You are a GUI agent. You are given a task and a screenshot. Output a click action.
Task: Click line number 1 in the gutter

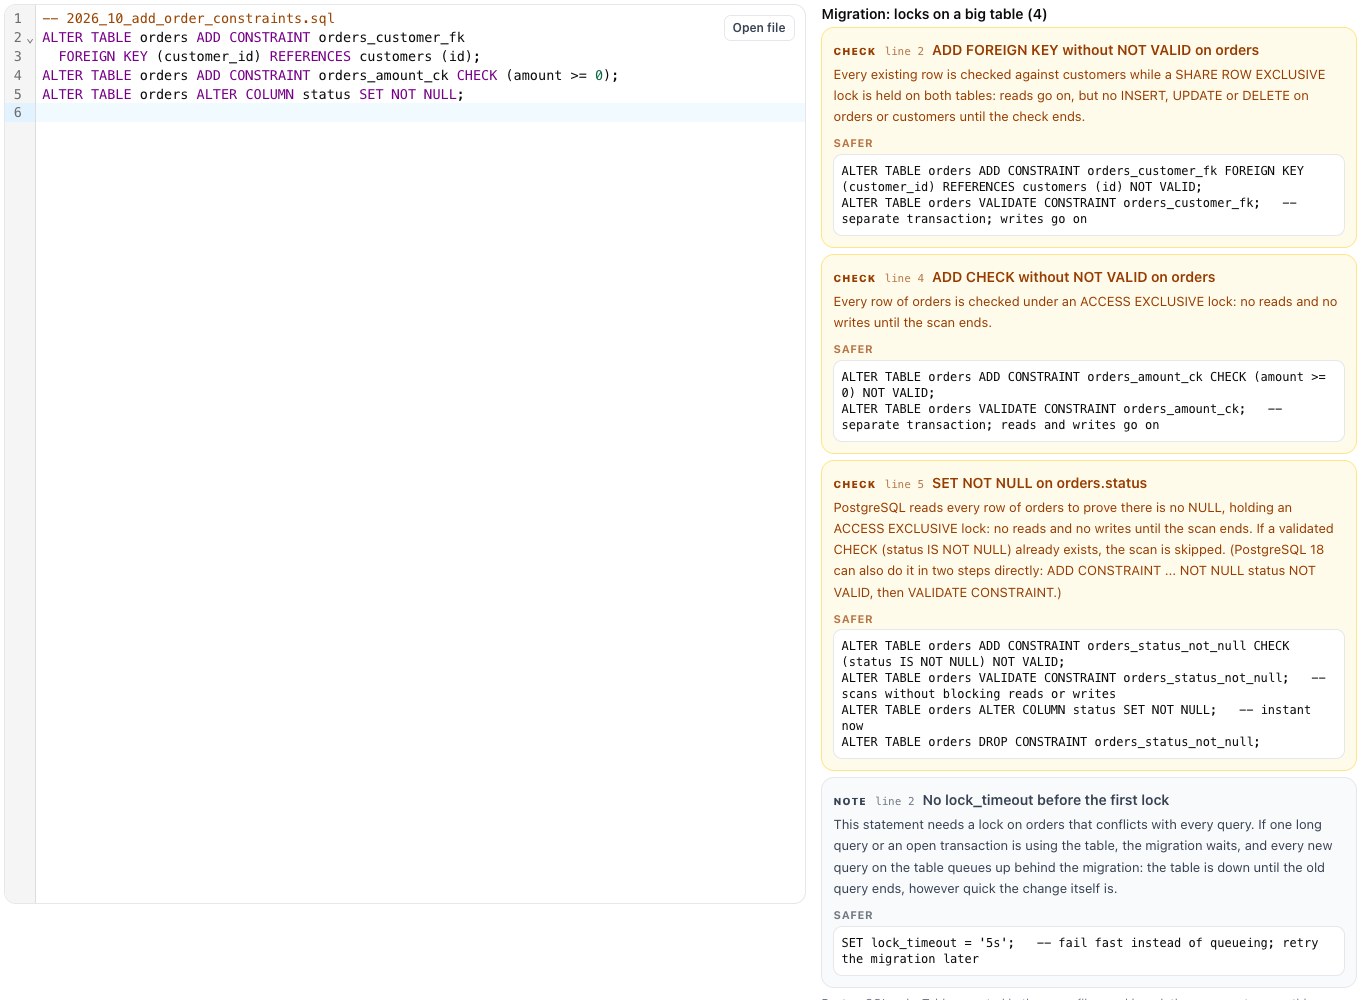point(17,19)
